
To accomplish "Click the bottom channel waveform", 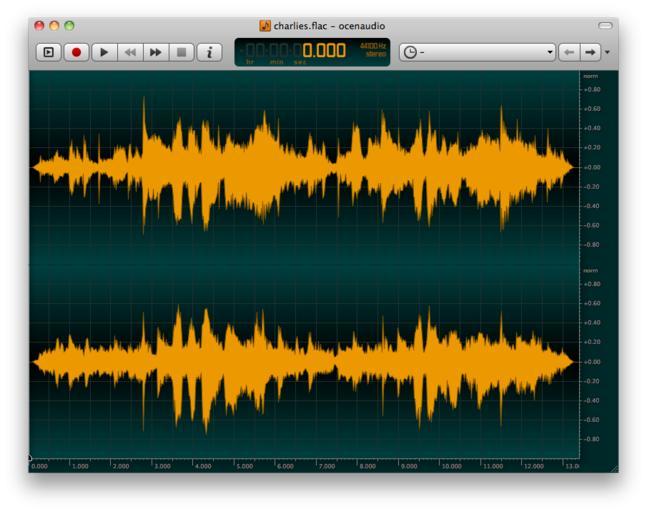I will point(300,361).
